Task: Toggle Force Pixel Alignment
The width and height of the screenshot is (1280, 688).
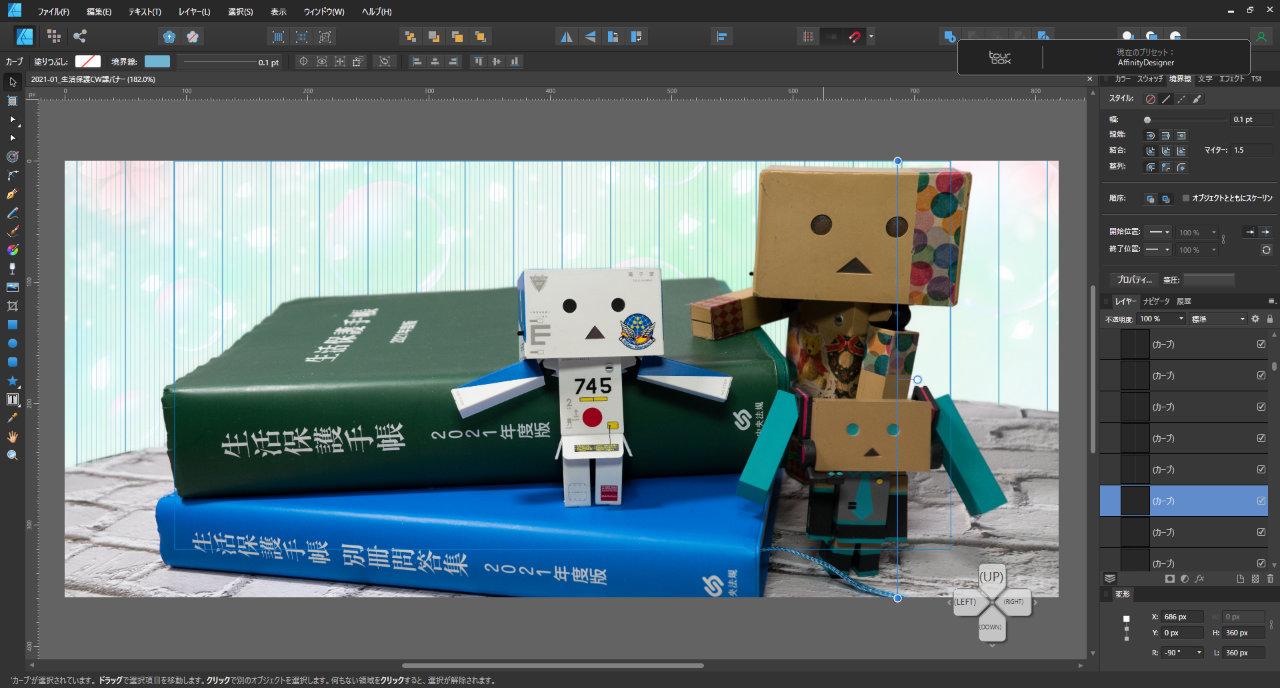Action: (x=807, y=36)
